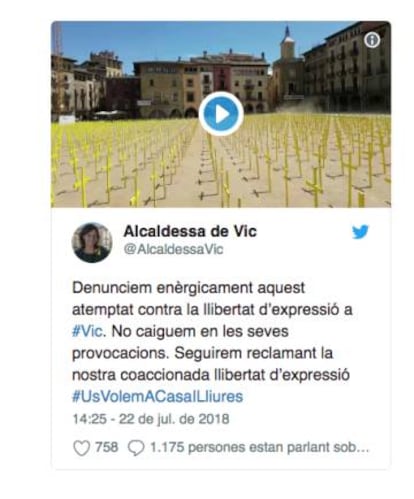Image resolution: width=414 pixels, height=499 pixels.
Task: Play the yellow crosses video
Action: tap(221, 114)
